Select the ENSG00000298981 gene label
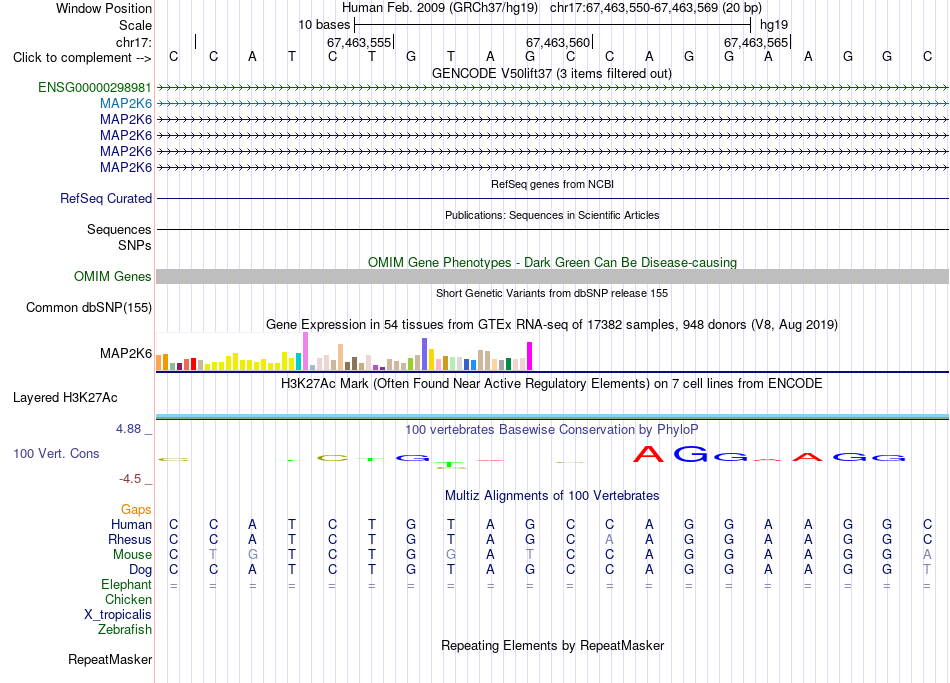This screenshot has width=950, height=683. click(95, 87)
